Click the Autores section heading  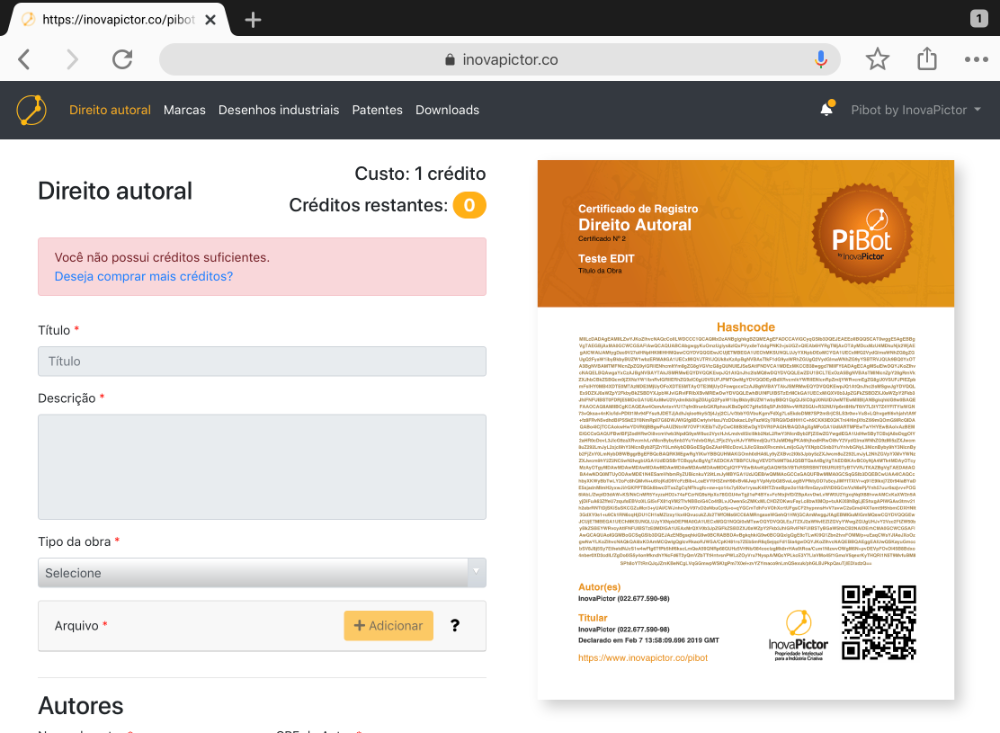81,706
